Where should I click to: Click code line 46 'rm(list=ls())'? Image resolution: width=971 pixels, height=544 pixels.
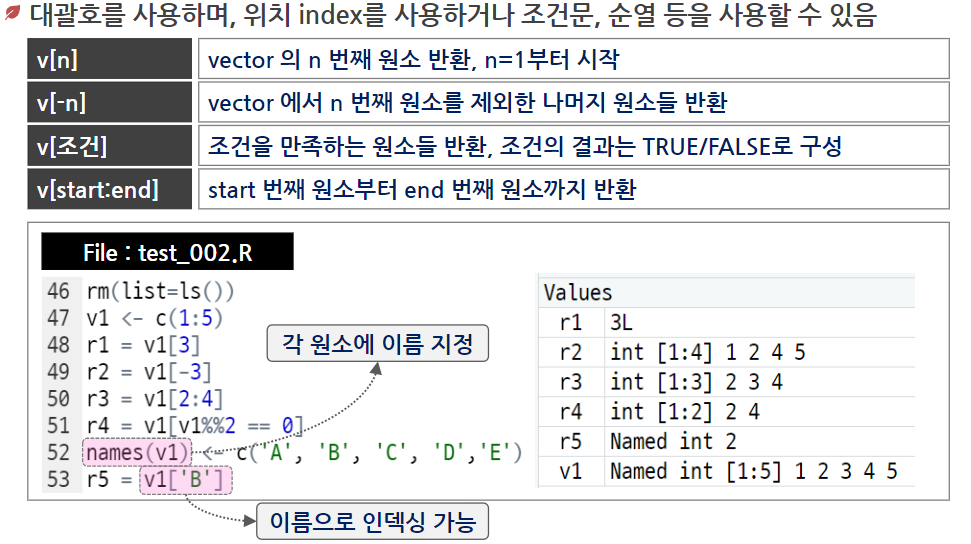click(x=160, y=291)
